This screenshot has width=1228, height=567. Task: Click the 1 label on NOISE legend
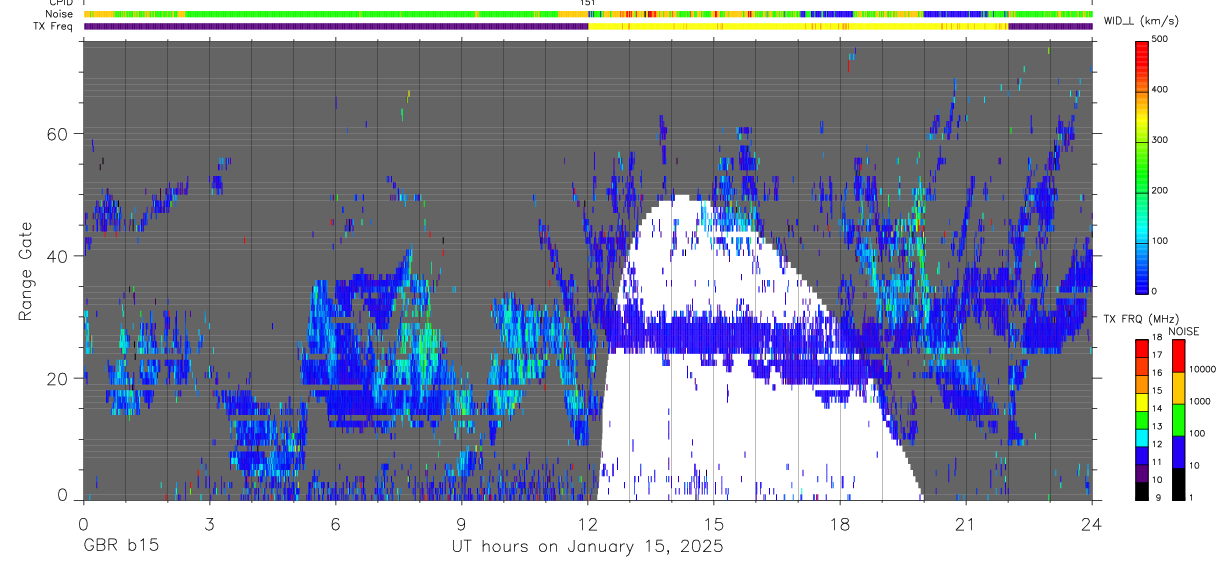point(1191,497)
